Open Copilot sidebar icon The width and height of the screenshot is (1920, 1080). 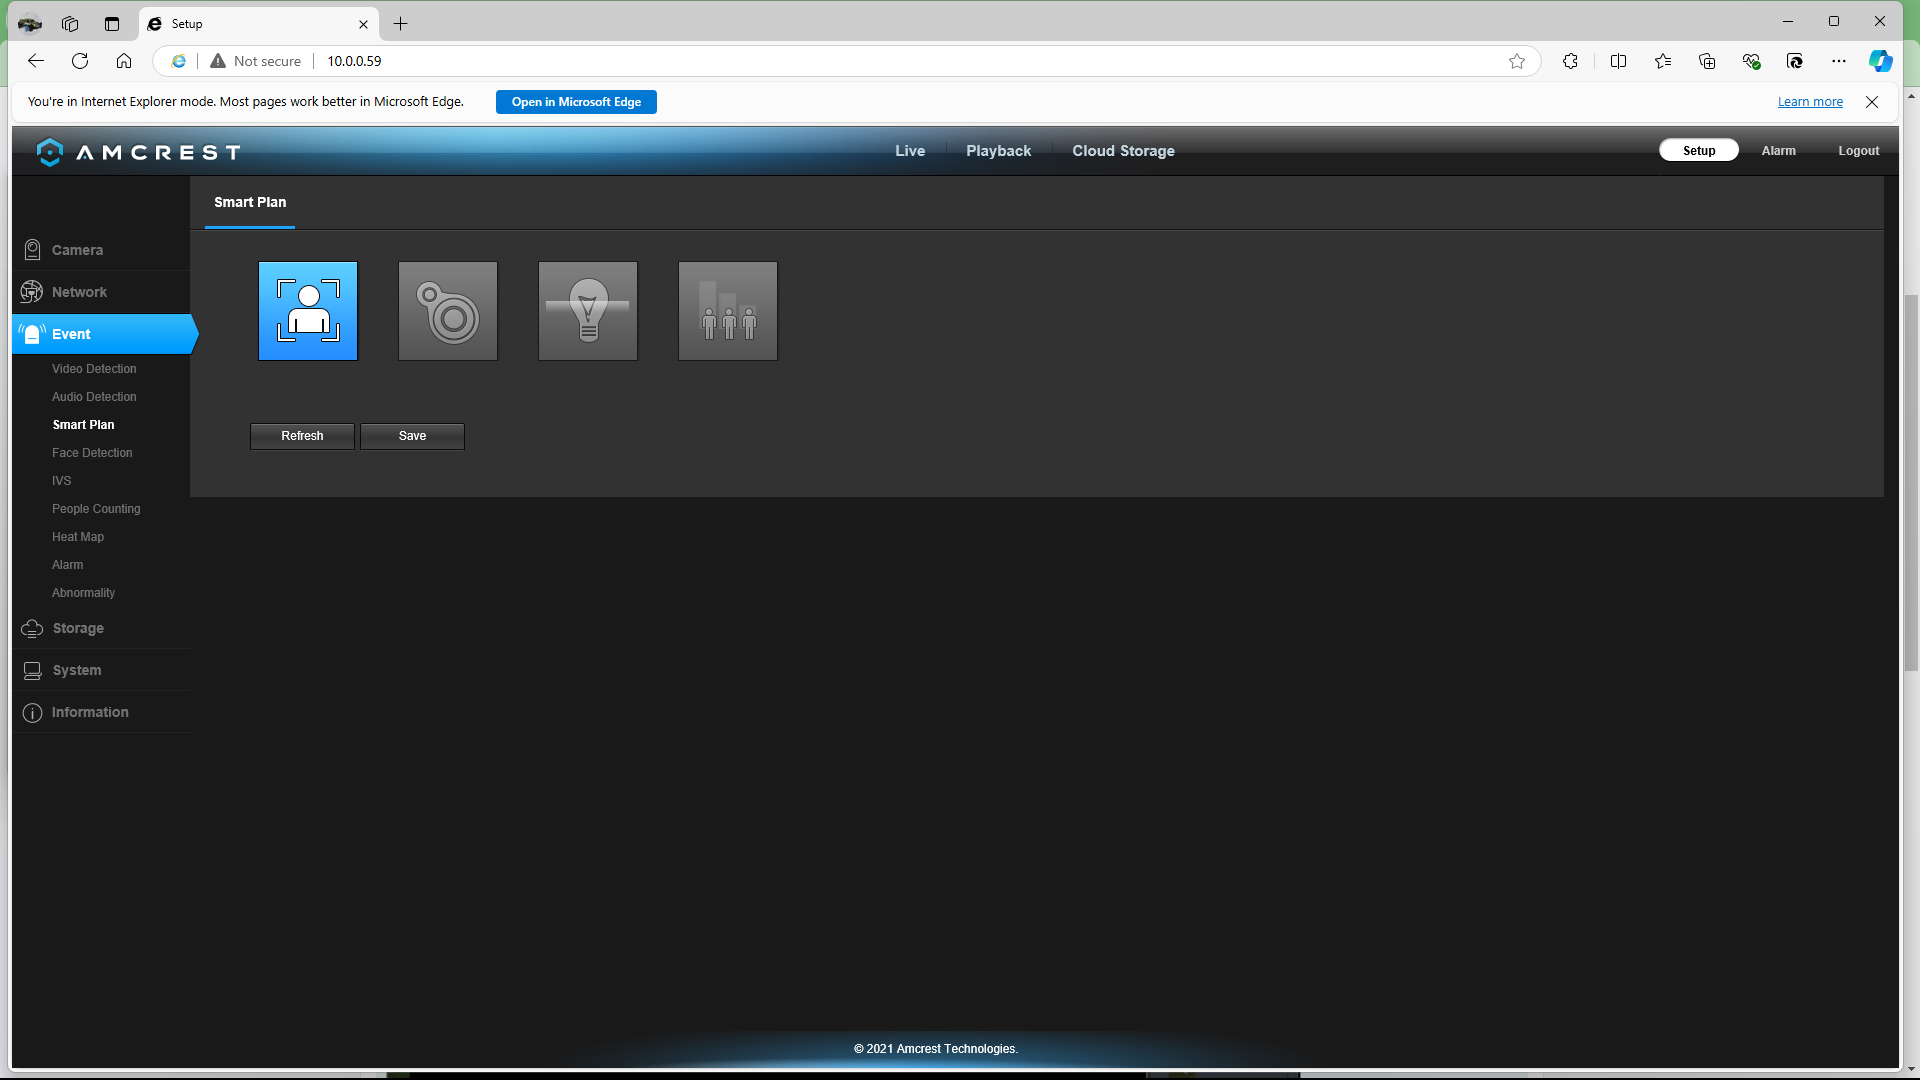click(1881, 61)
